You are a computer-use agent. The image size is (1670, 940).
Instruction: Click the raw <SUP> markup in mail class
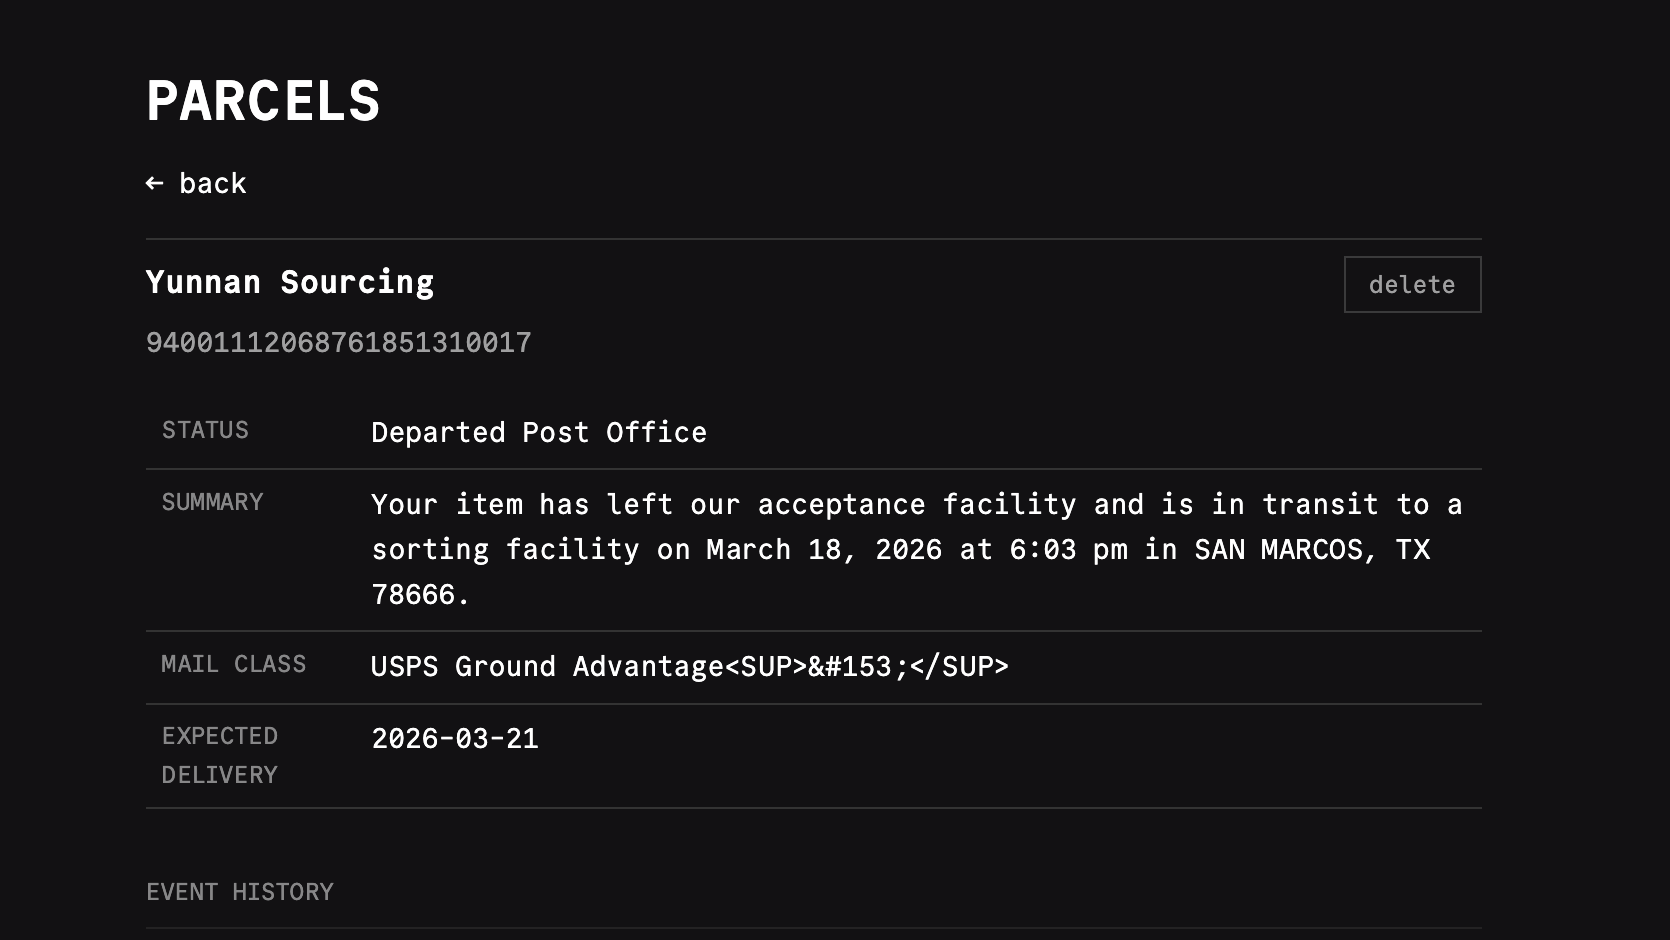coord(766,666)
